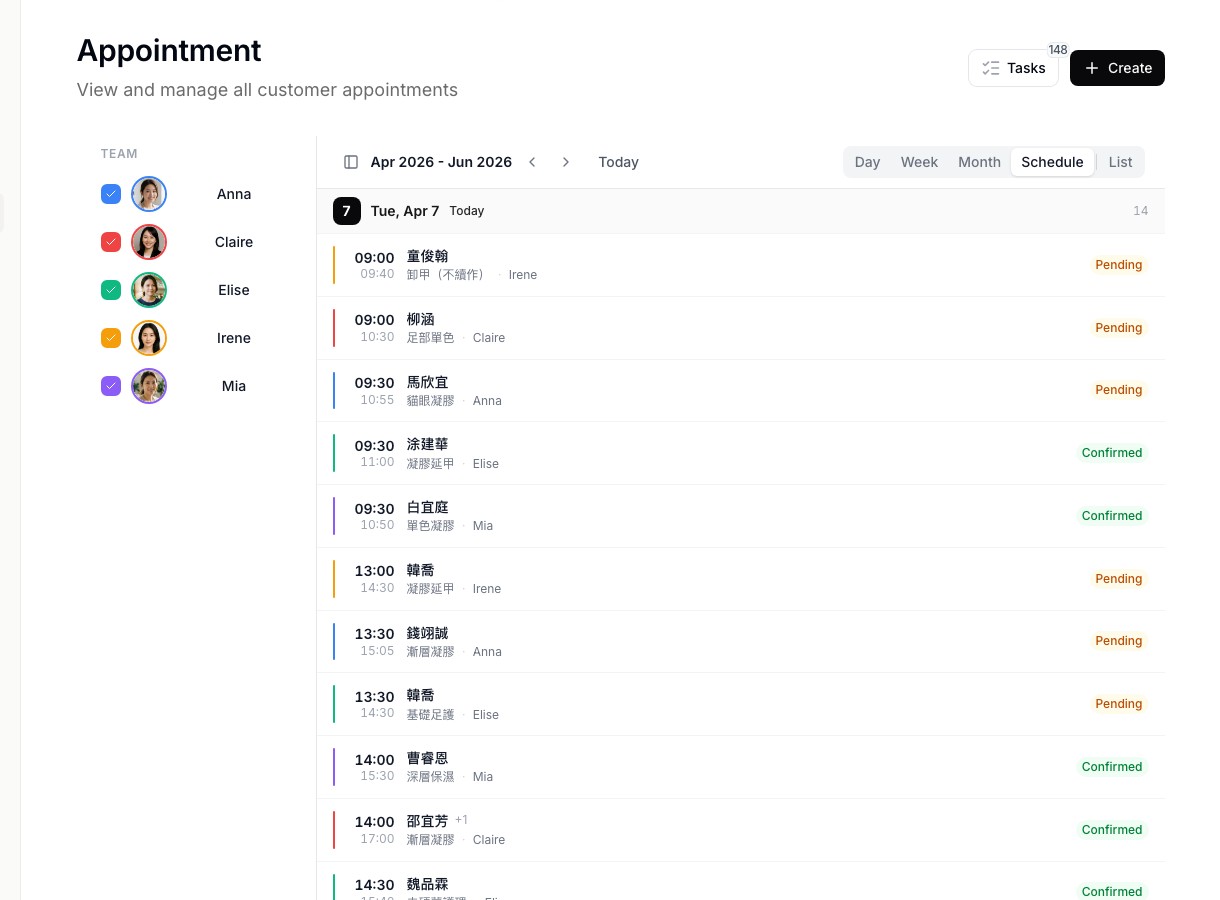
Task: Click the previous period chevron
Action: pos(532,161)
